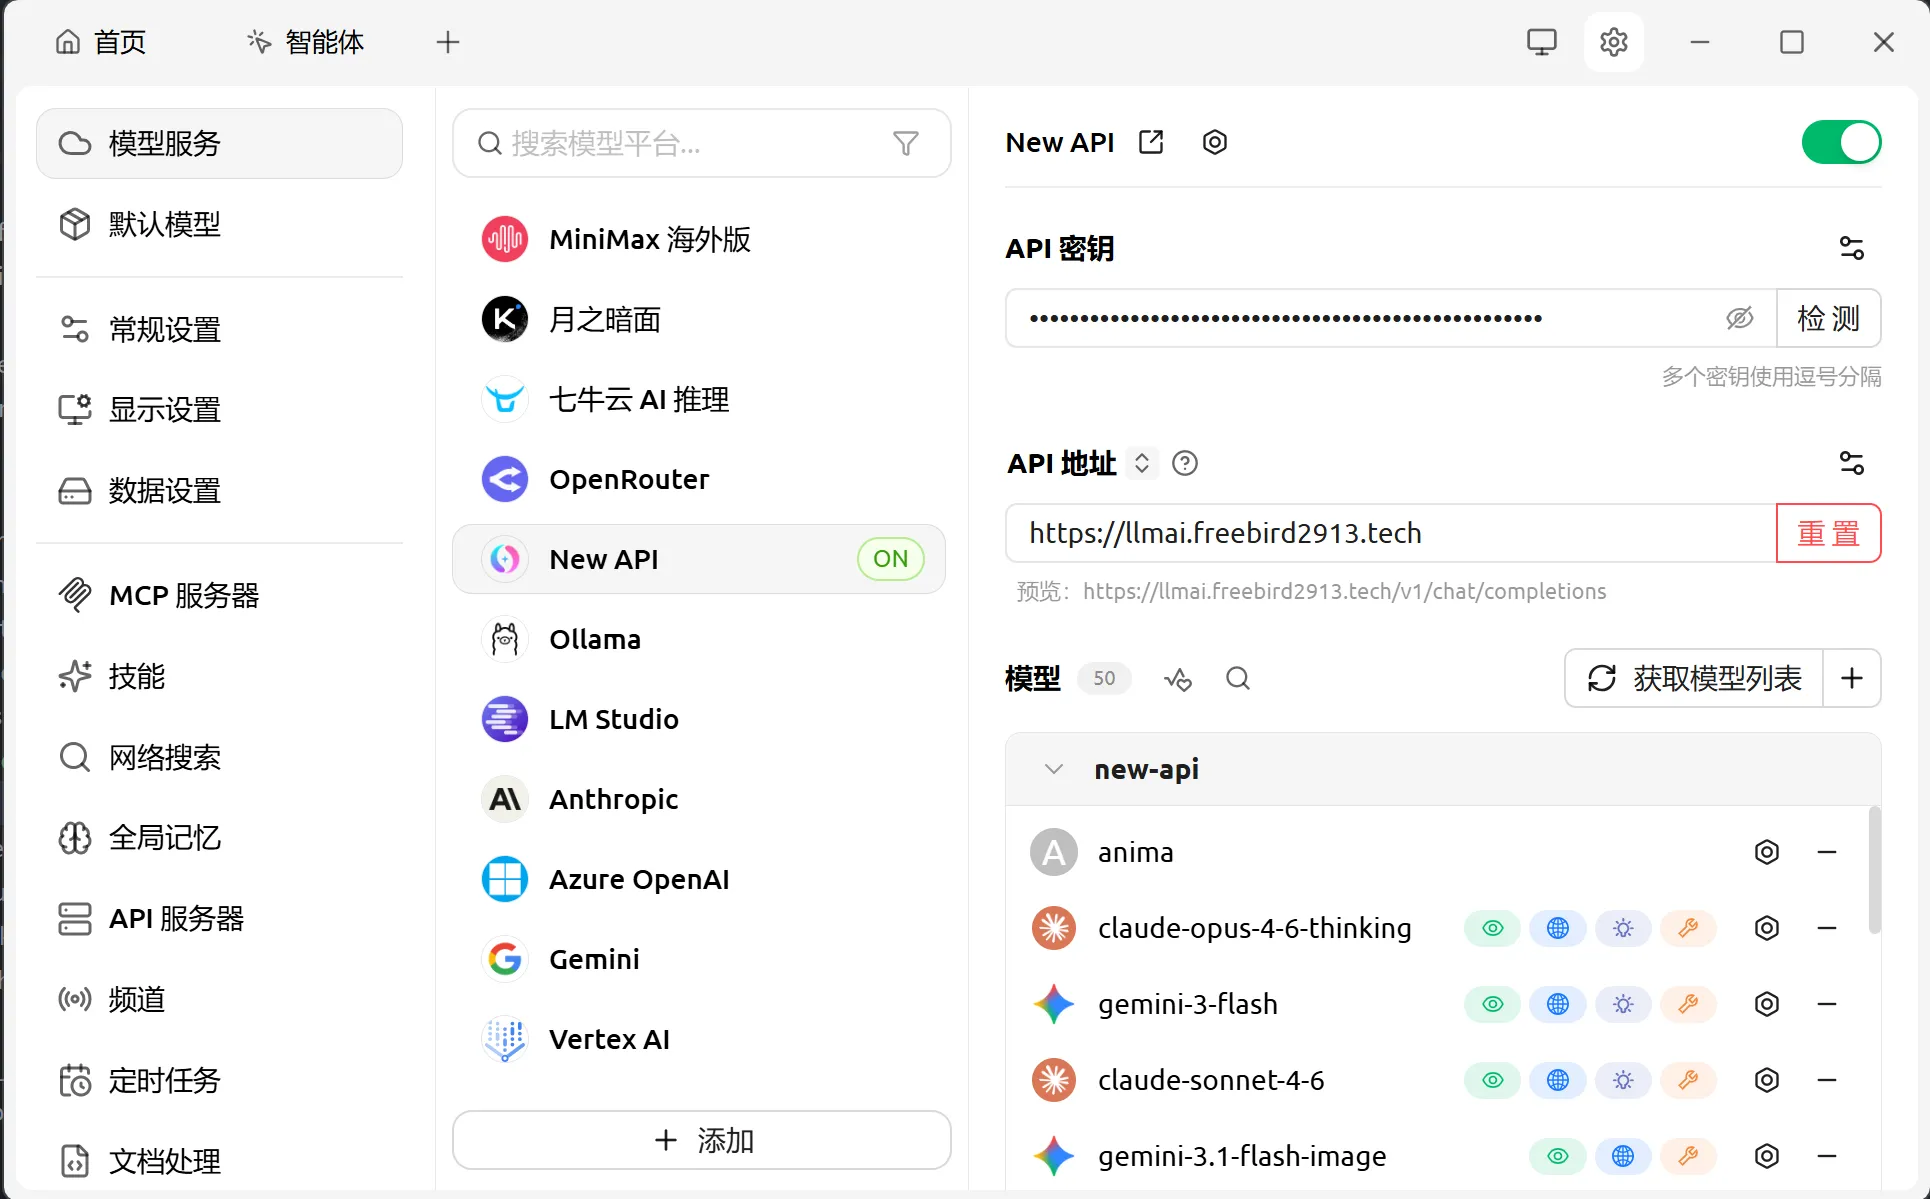1930x1199 pixels.
Task: Select 默认模型 in the settings sidebar
Action: click(x=219, y=224)
